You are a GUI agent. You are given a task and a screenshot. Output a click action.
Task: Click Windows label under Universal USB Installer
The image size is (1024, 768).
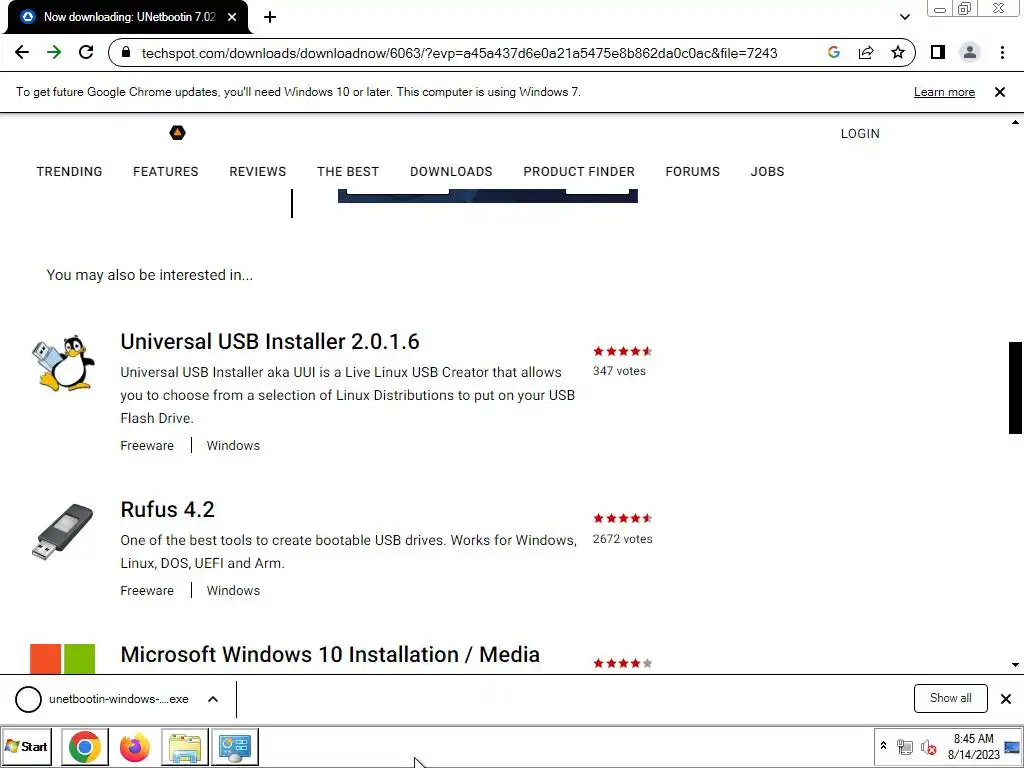pos(233,445)
